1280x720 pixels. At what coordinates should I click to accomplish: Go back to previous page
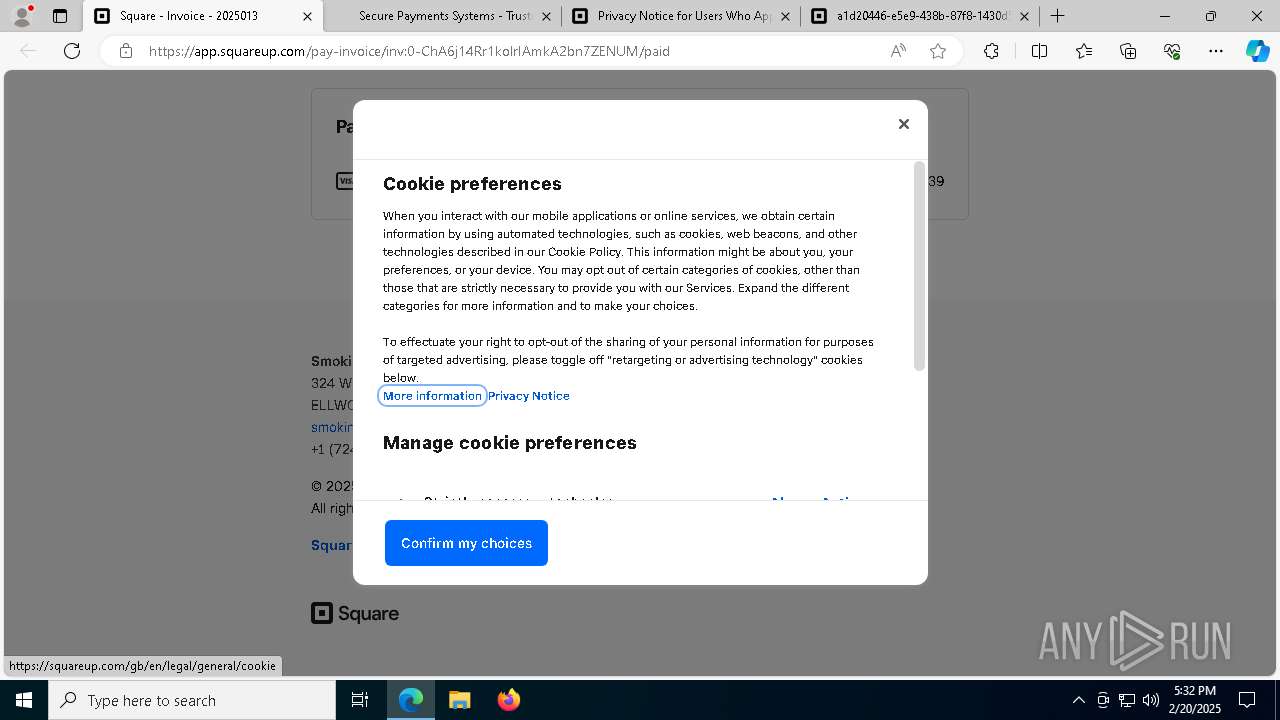[x=28, y=51]
